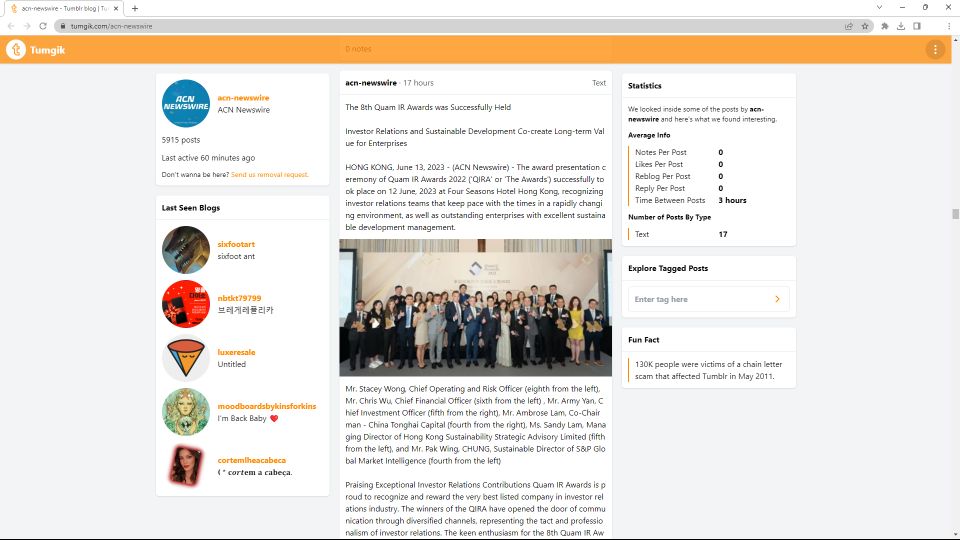Go forward using browser forward arrow
This screenshot has height=540, width=960.
click(x=27, y=26)
